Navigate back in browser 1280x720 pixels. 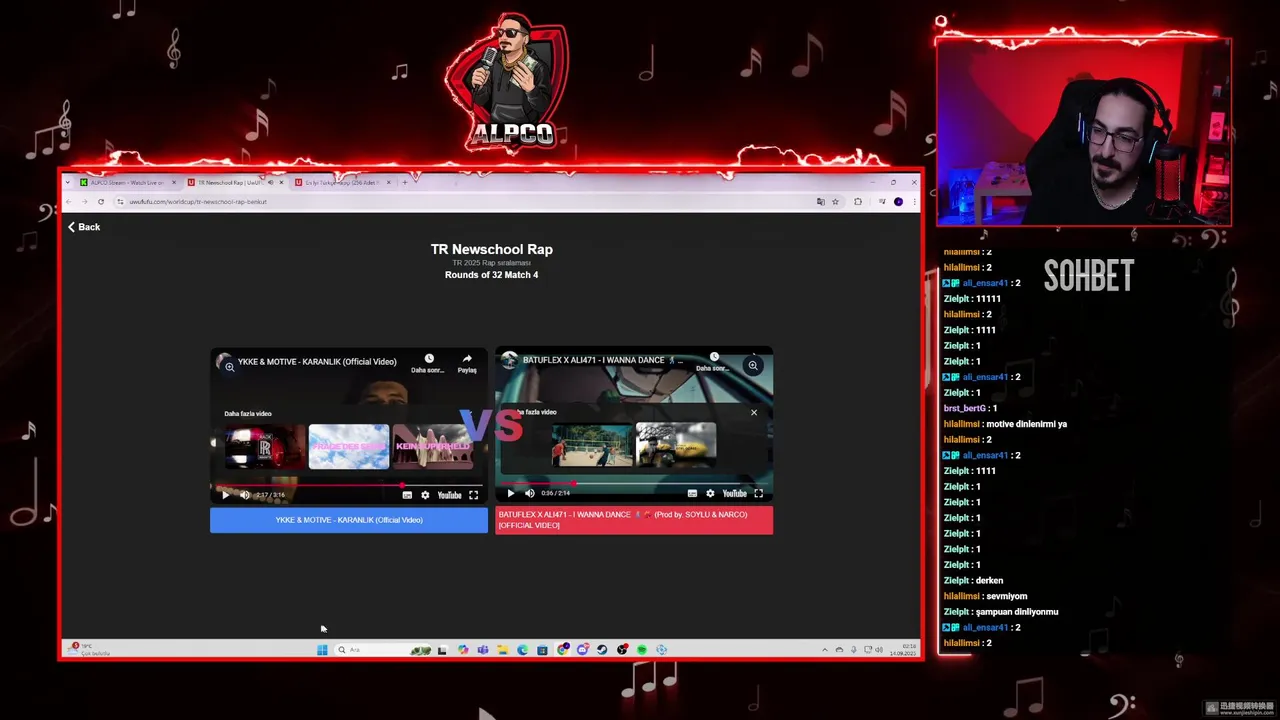[70, 202]
